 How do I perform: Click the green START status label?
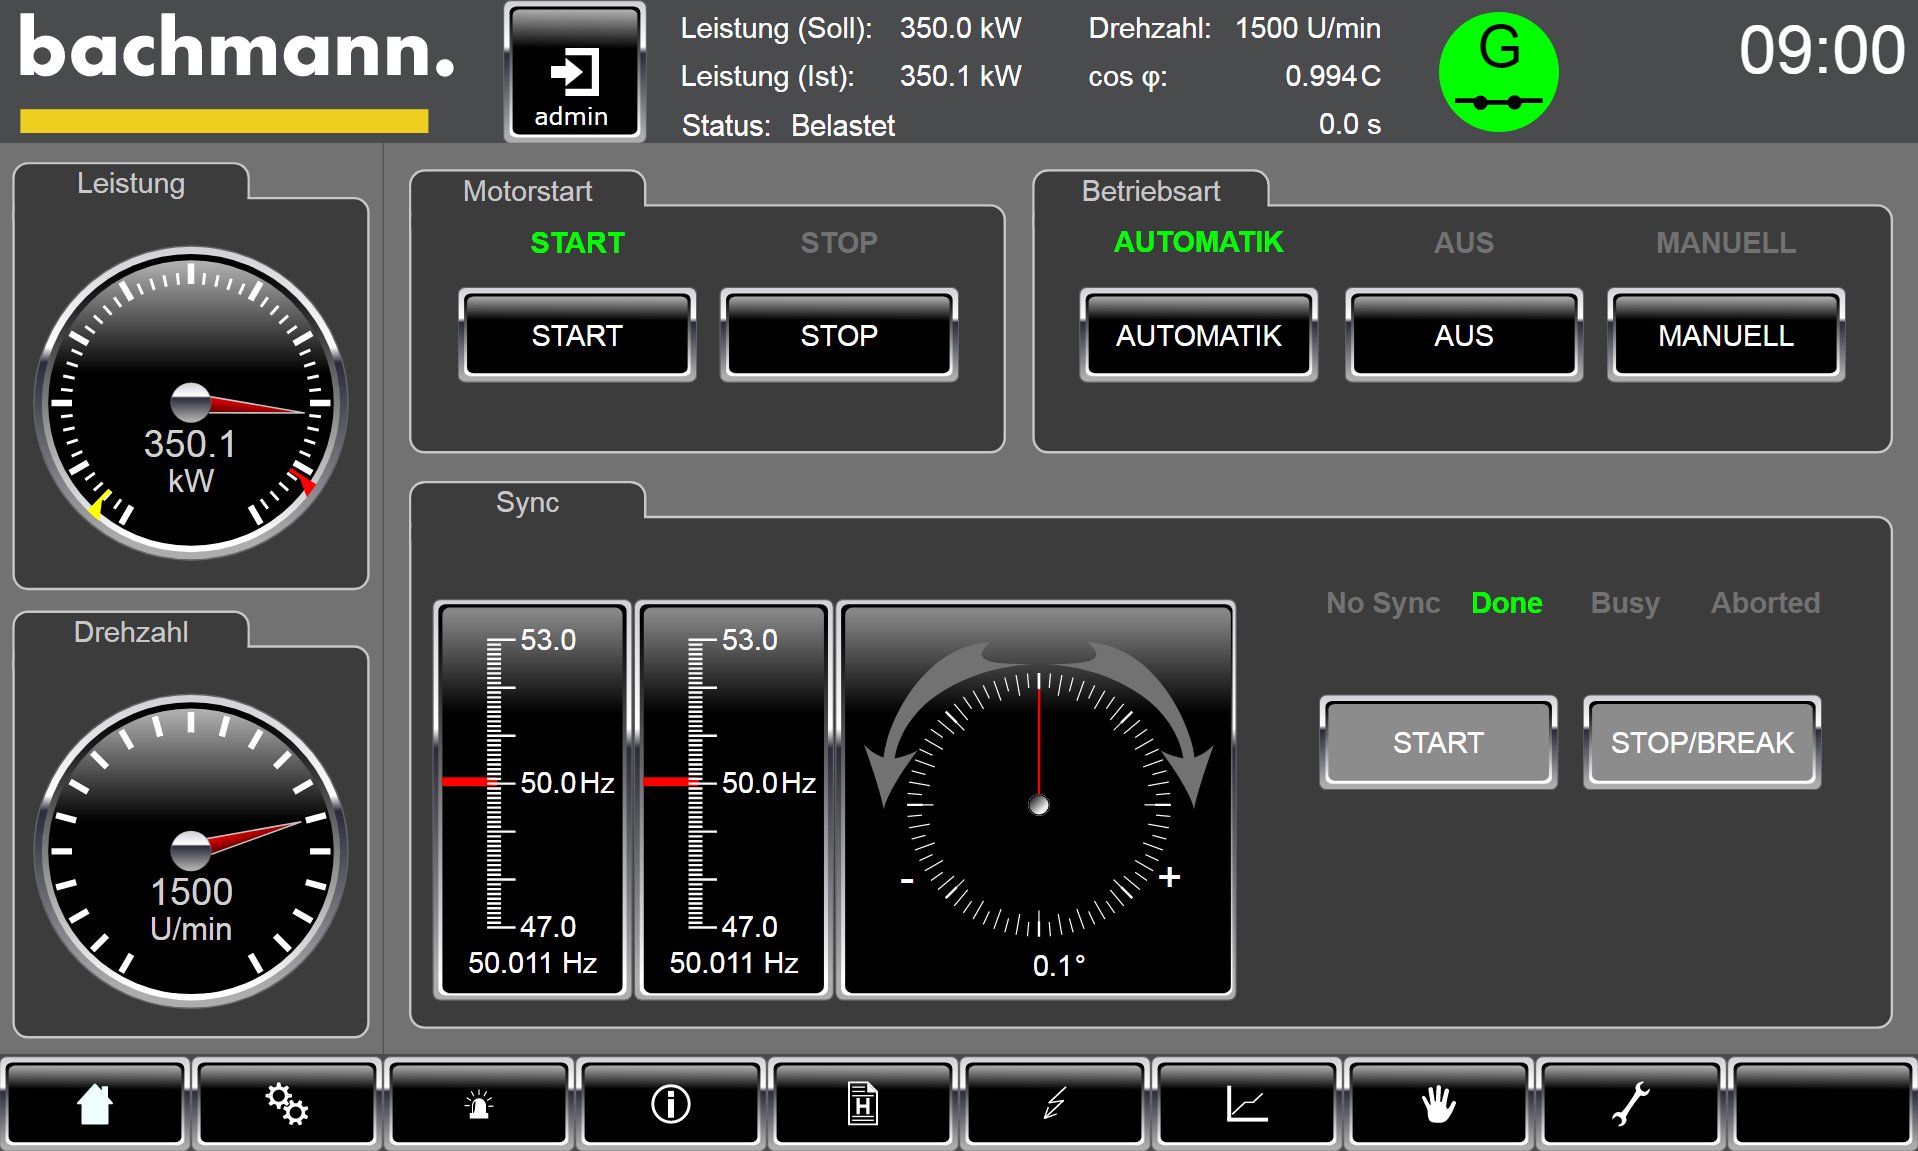[x=577, y=243]
